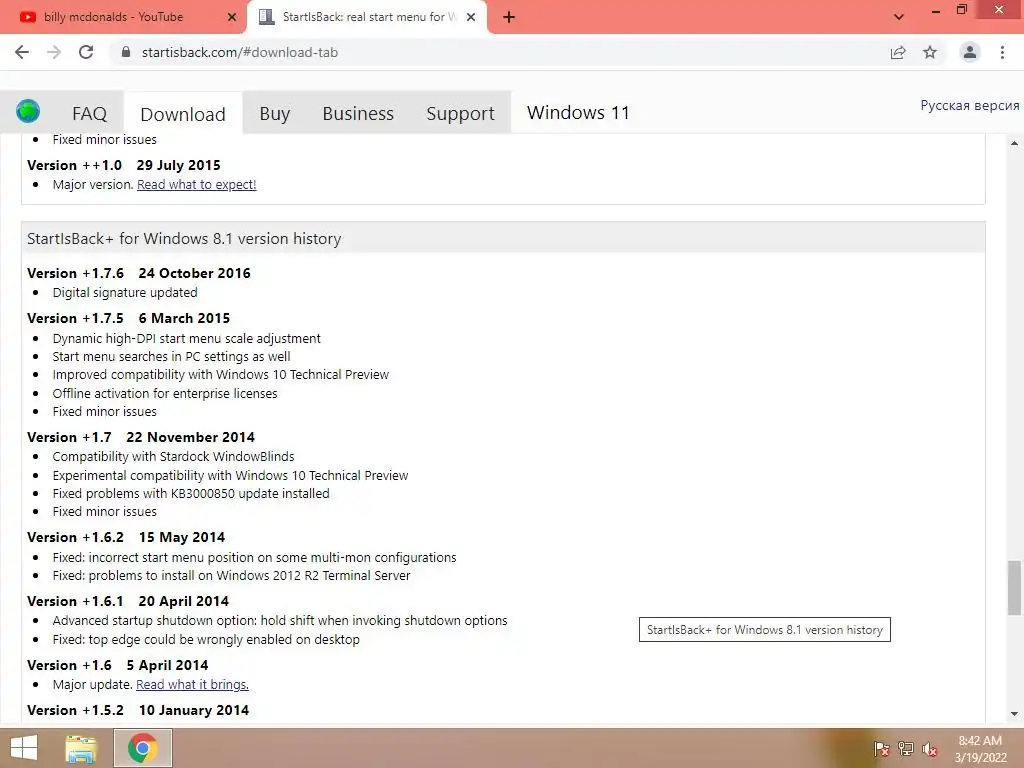Click Version ++1.0 29 July 2015 heading
Image resolution: width=1024 pixels, height=768 pixels.
(x=124, y=165)
